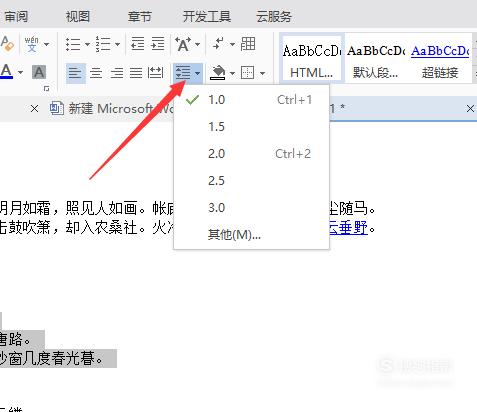Viewport: 477px width, 412px height.
Task: Justify the paragraph text
Action: [136, 73]
